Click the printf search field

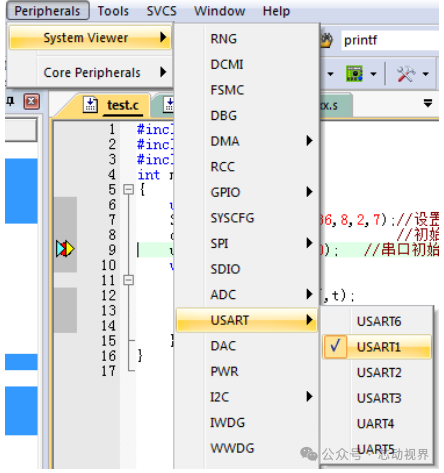pyautogui.click(x=391, y=40)
